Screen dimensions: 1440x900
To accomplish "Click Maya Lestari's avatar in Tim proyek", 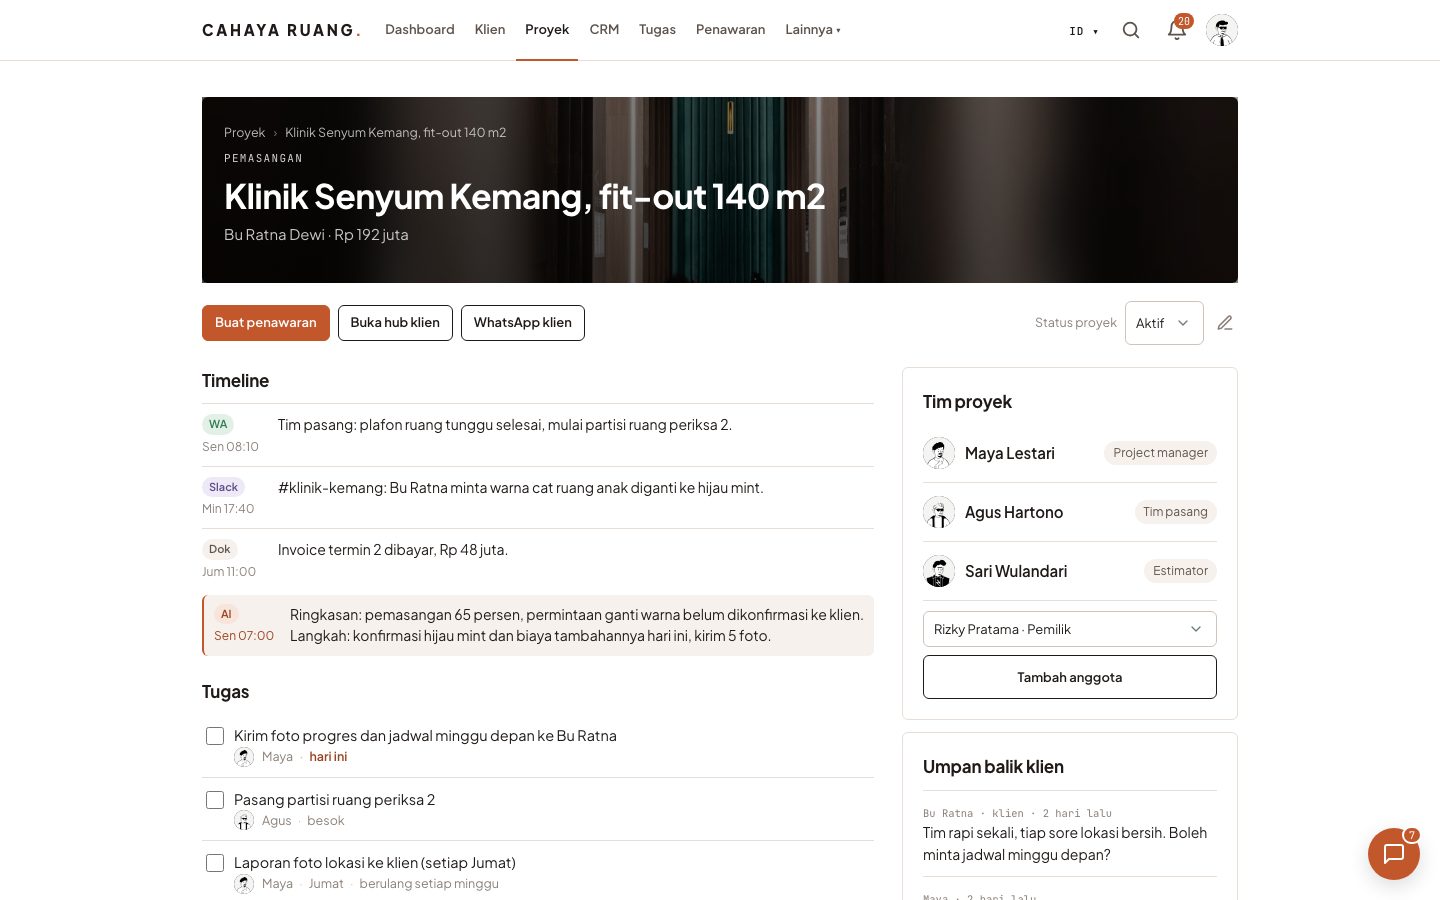I will point(939,453).
